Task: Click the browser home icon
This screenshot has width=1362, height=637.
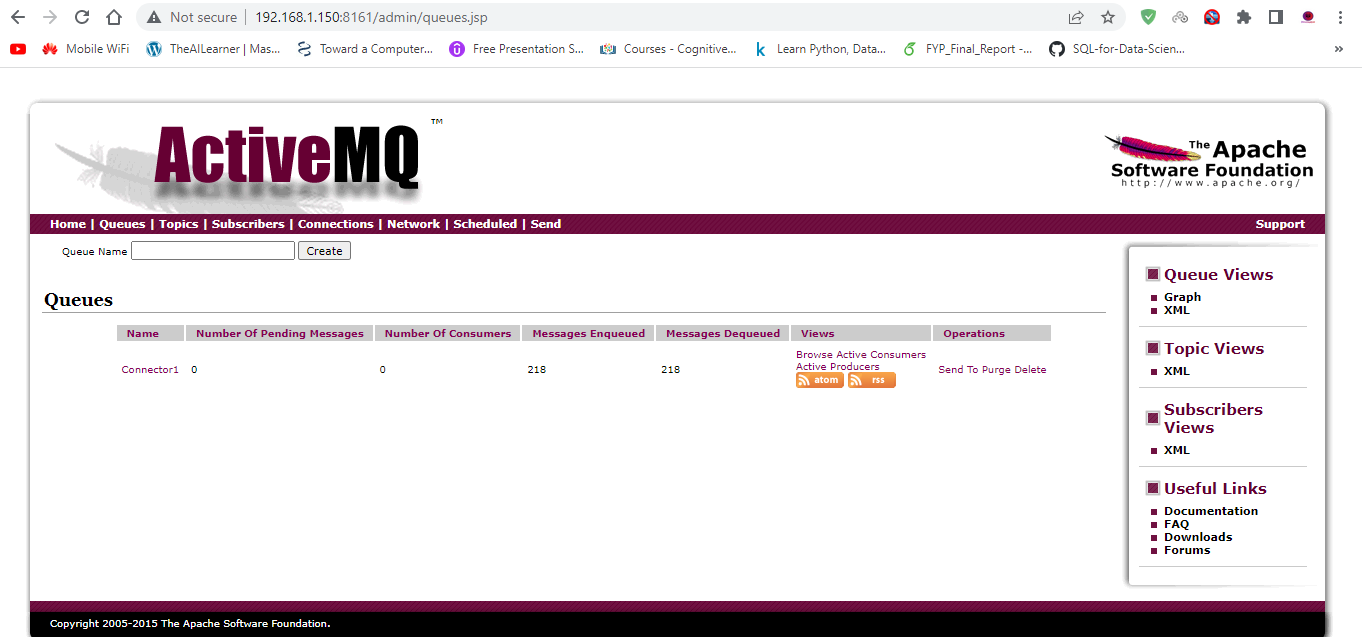Action: [114, 17]
